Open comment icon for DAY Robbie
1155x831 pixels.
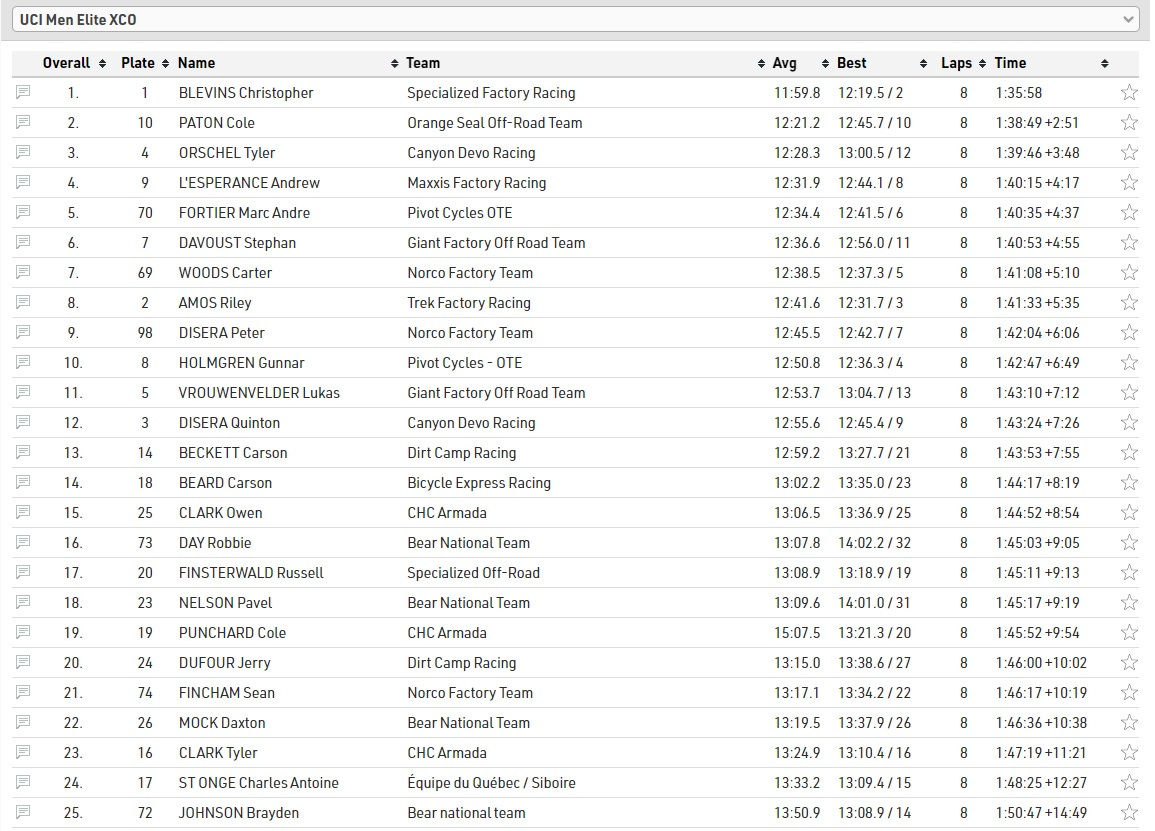(24, 542)
